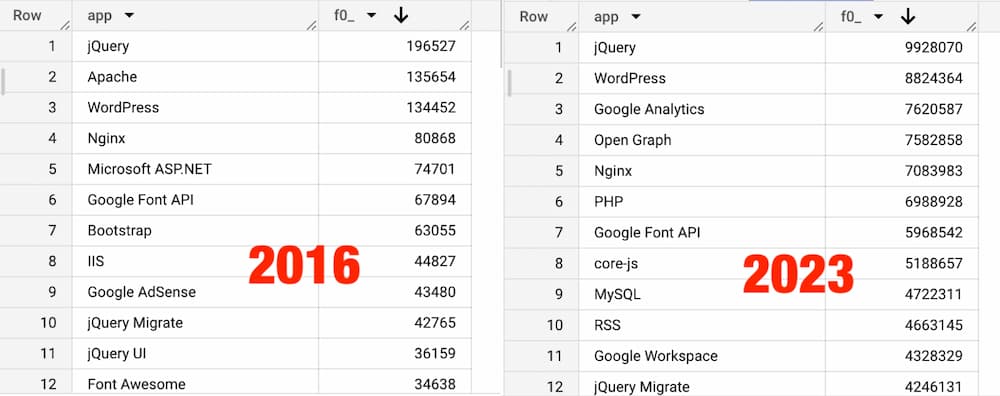Screen dimensions: 1000x396
Task: Click Row column resize handle in 2023 table
Action: pos(572,27)
